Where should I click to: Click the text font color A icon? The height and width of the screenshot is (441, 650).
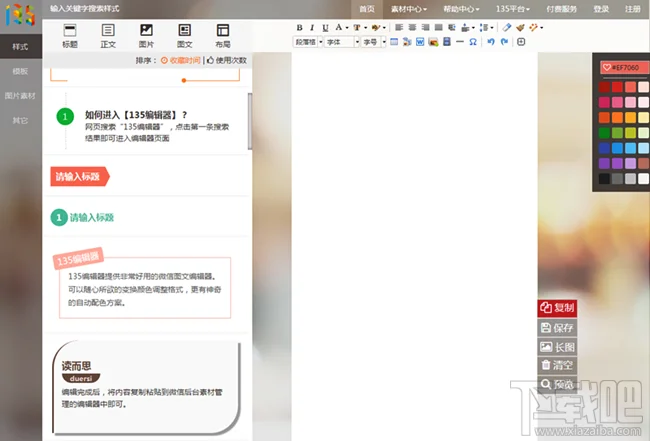(339, 27)
